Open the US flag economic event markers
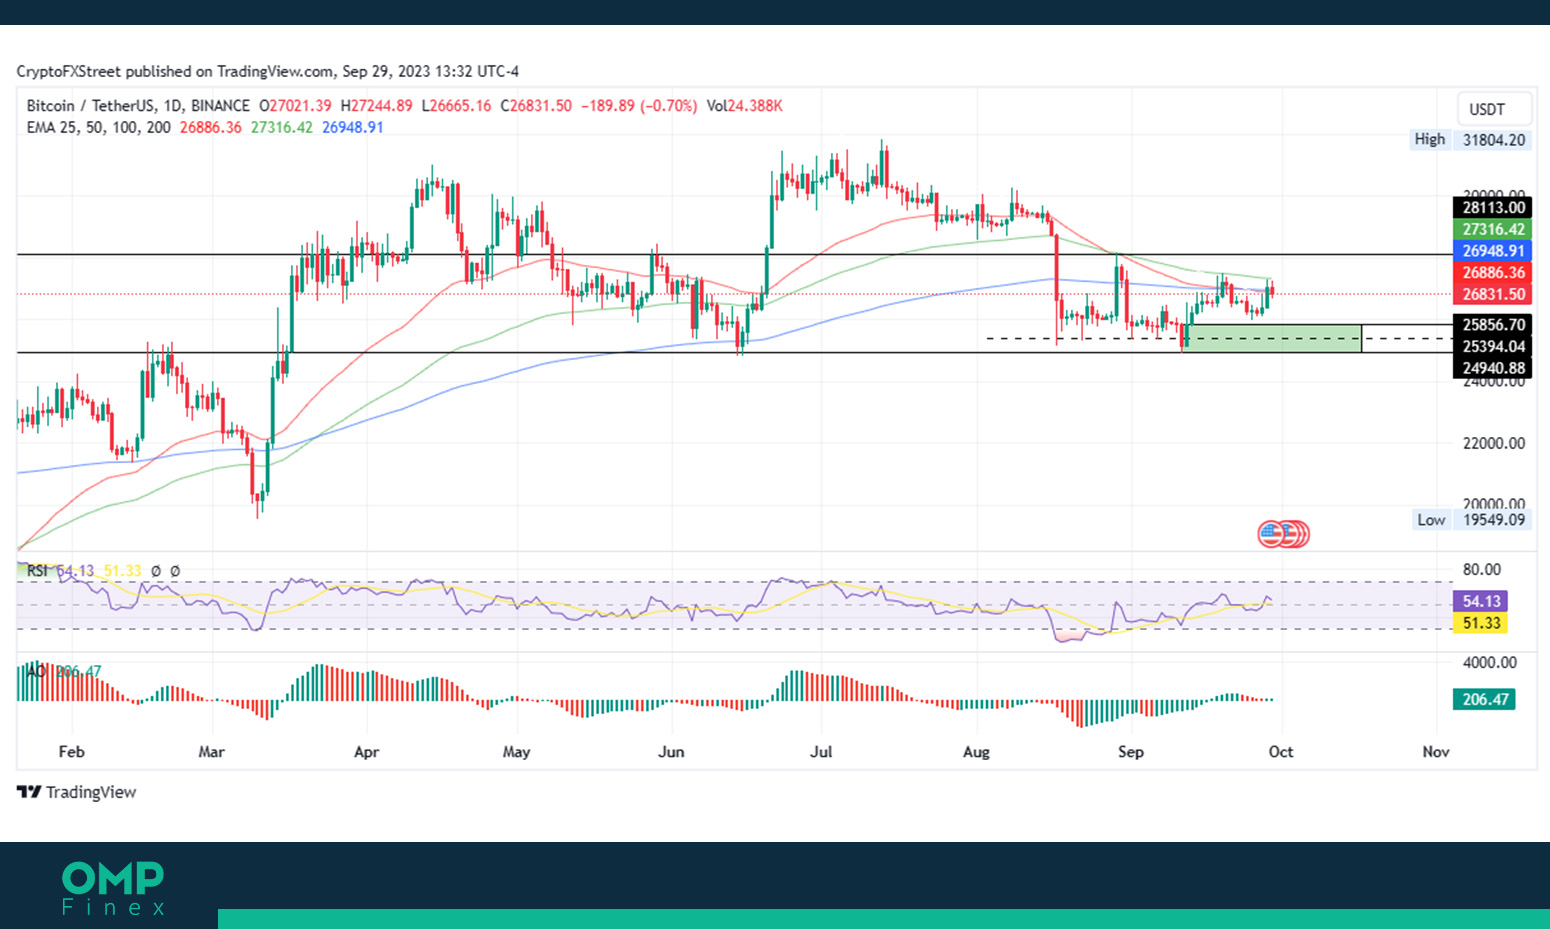This screenshot has height=929, width=1550. tap(1283, 534)
